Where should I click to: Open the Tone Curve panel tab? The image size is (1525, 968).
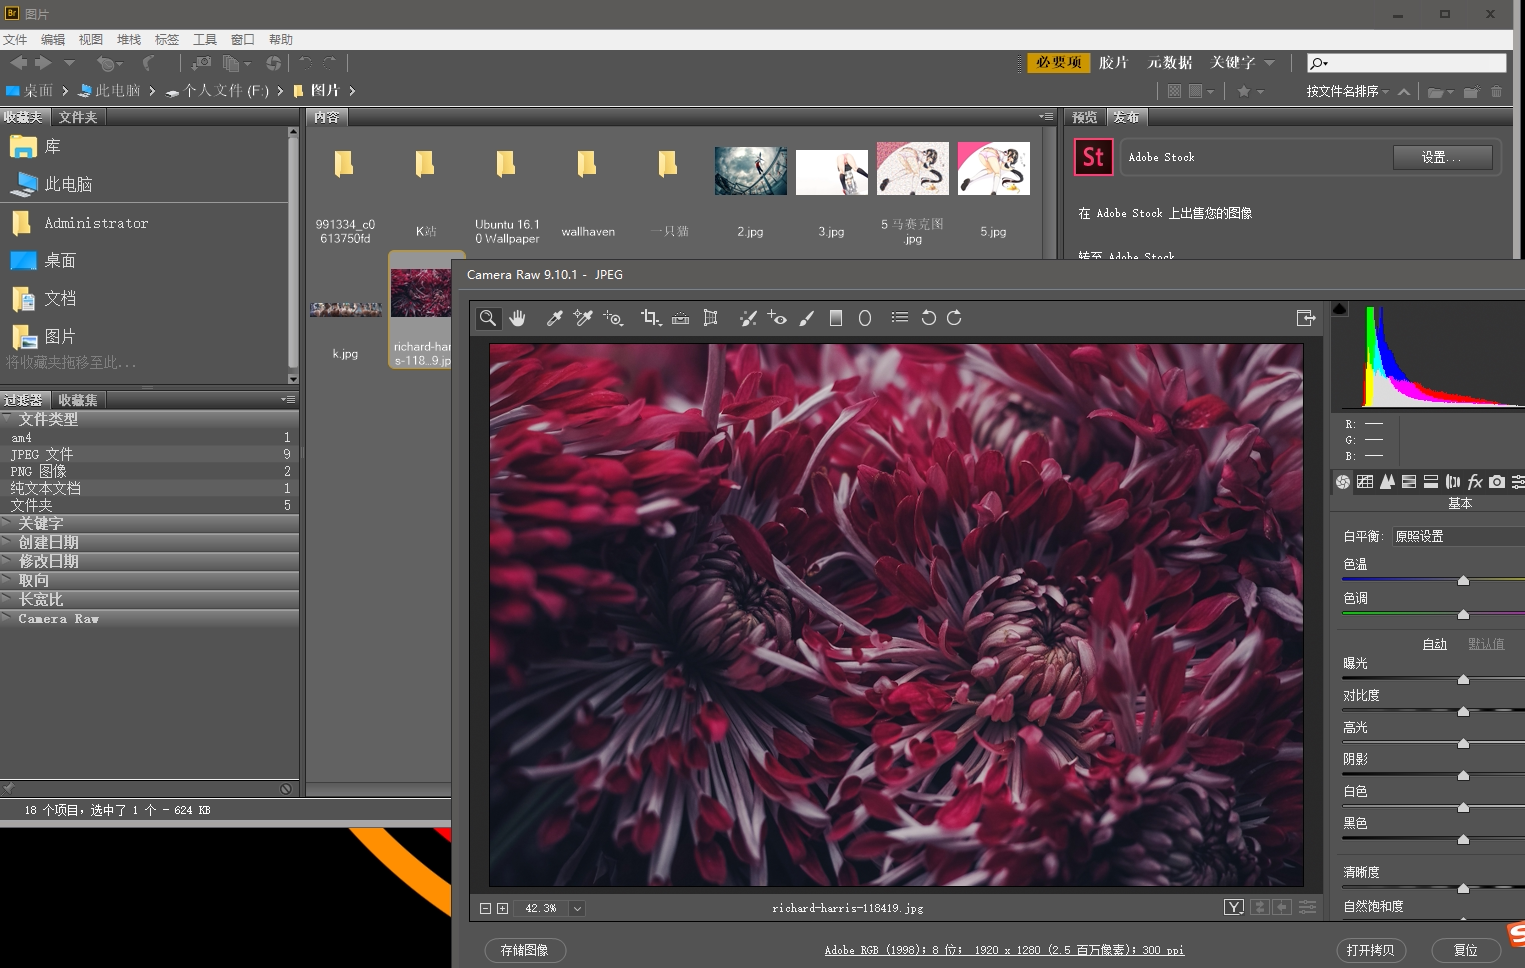(1365, 482)
